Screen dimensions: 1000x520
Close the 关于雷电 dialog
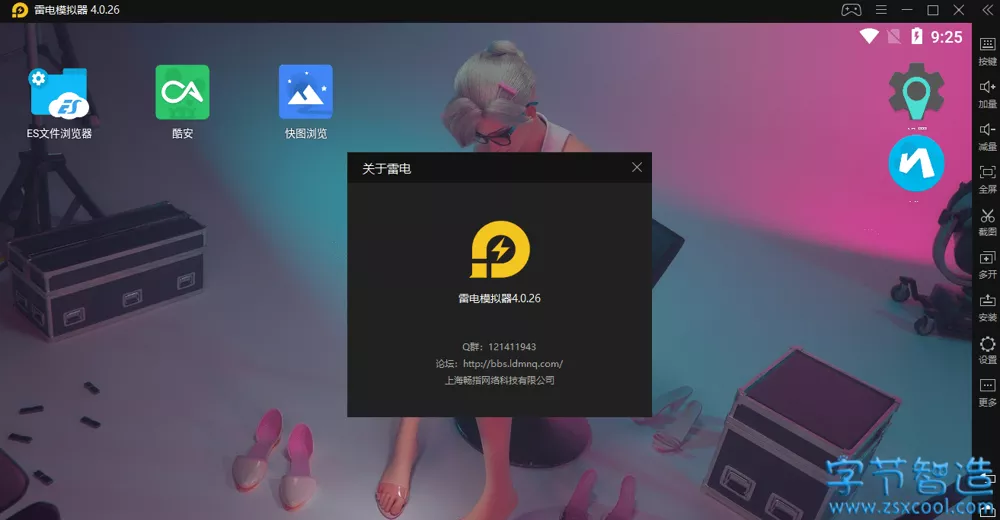pos(636,167)
